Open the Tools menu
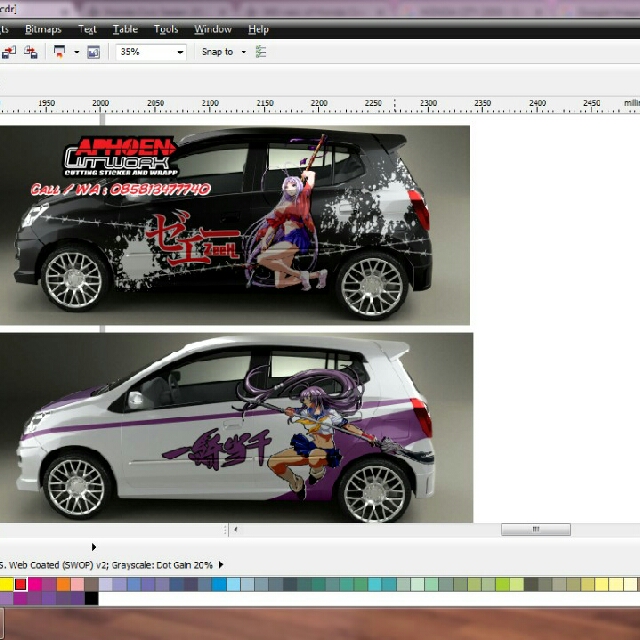The height and width of the screenshot is (640, 640). (166, 30)
